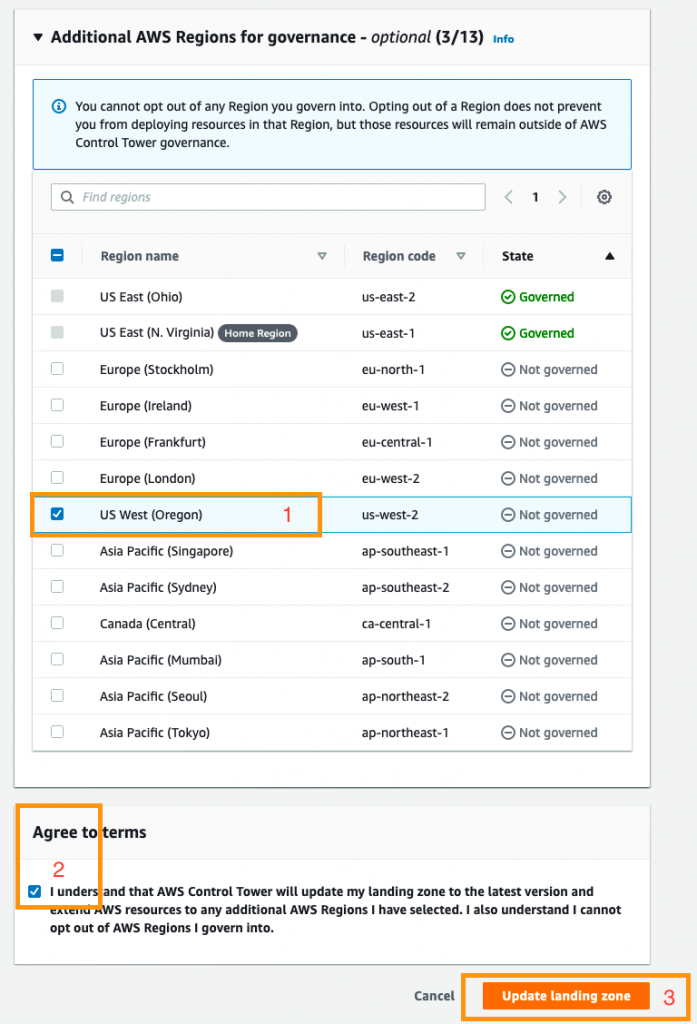The image size is (697, 1024).
Task: Open the Info link beside section title
Action: click(x=503, y=39)
